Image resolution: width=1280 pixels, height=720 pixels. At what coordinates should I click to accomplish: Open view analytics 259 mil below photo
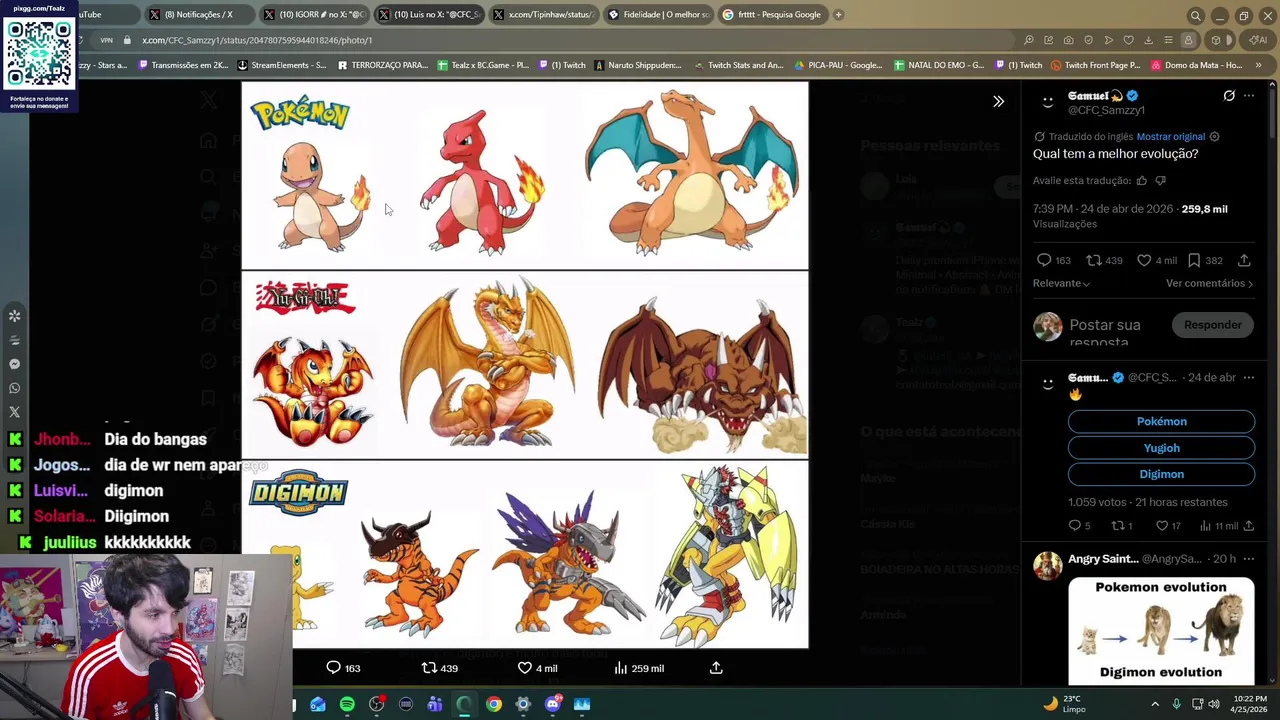pyautogui.click(x=638, y=668)
